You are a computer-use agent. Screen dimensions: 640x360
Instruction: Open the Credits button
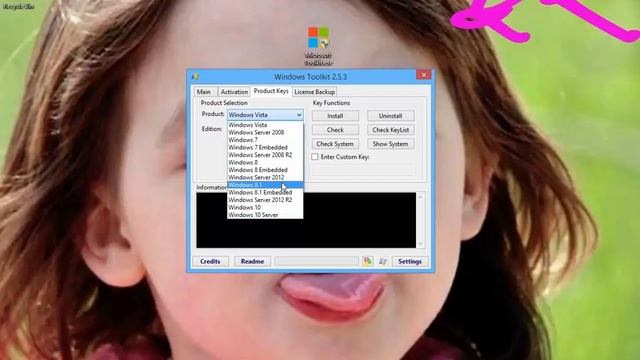click(x=210, y=261)
